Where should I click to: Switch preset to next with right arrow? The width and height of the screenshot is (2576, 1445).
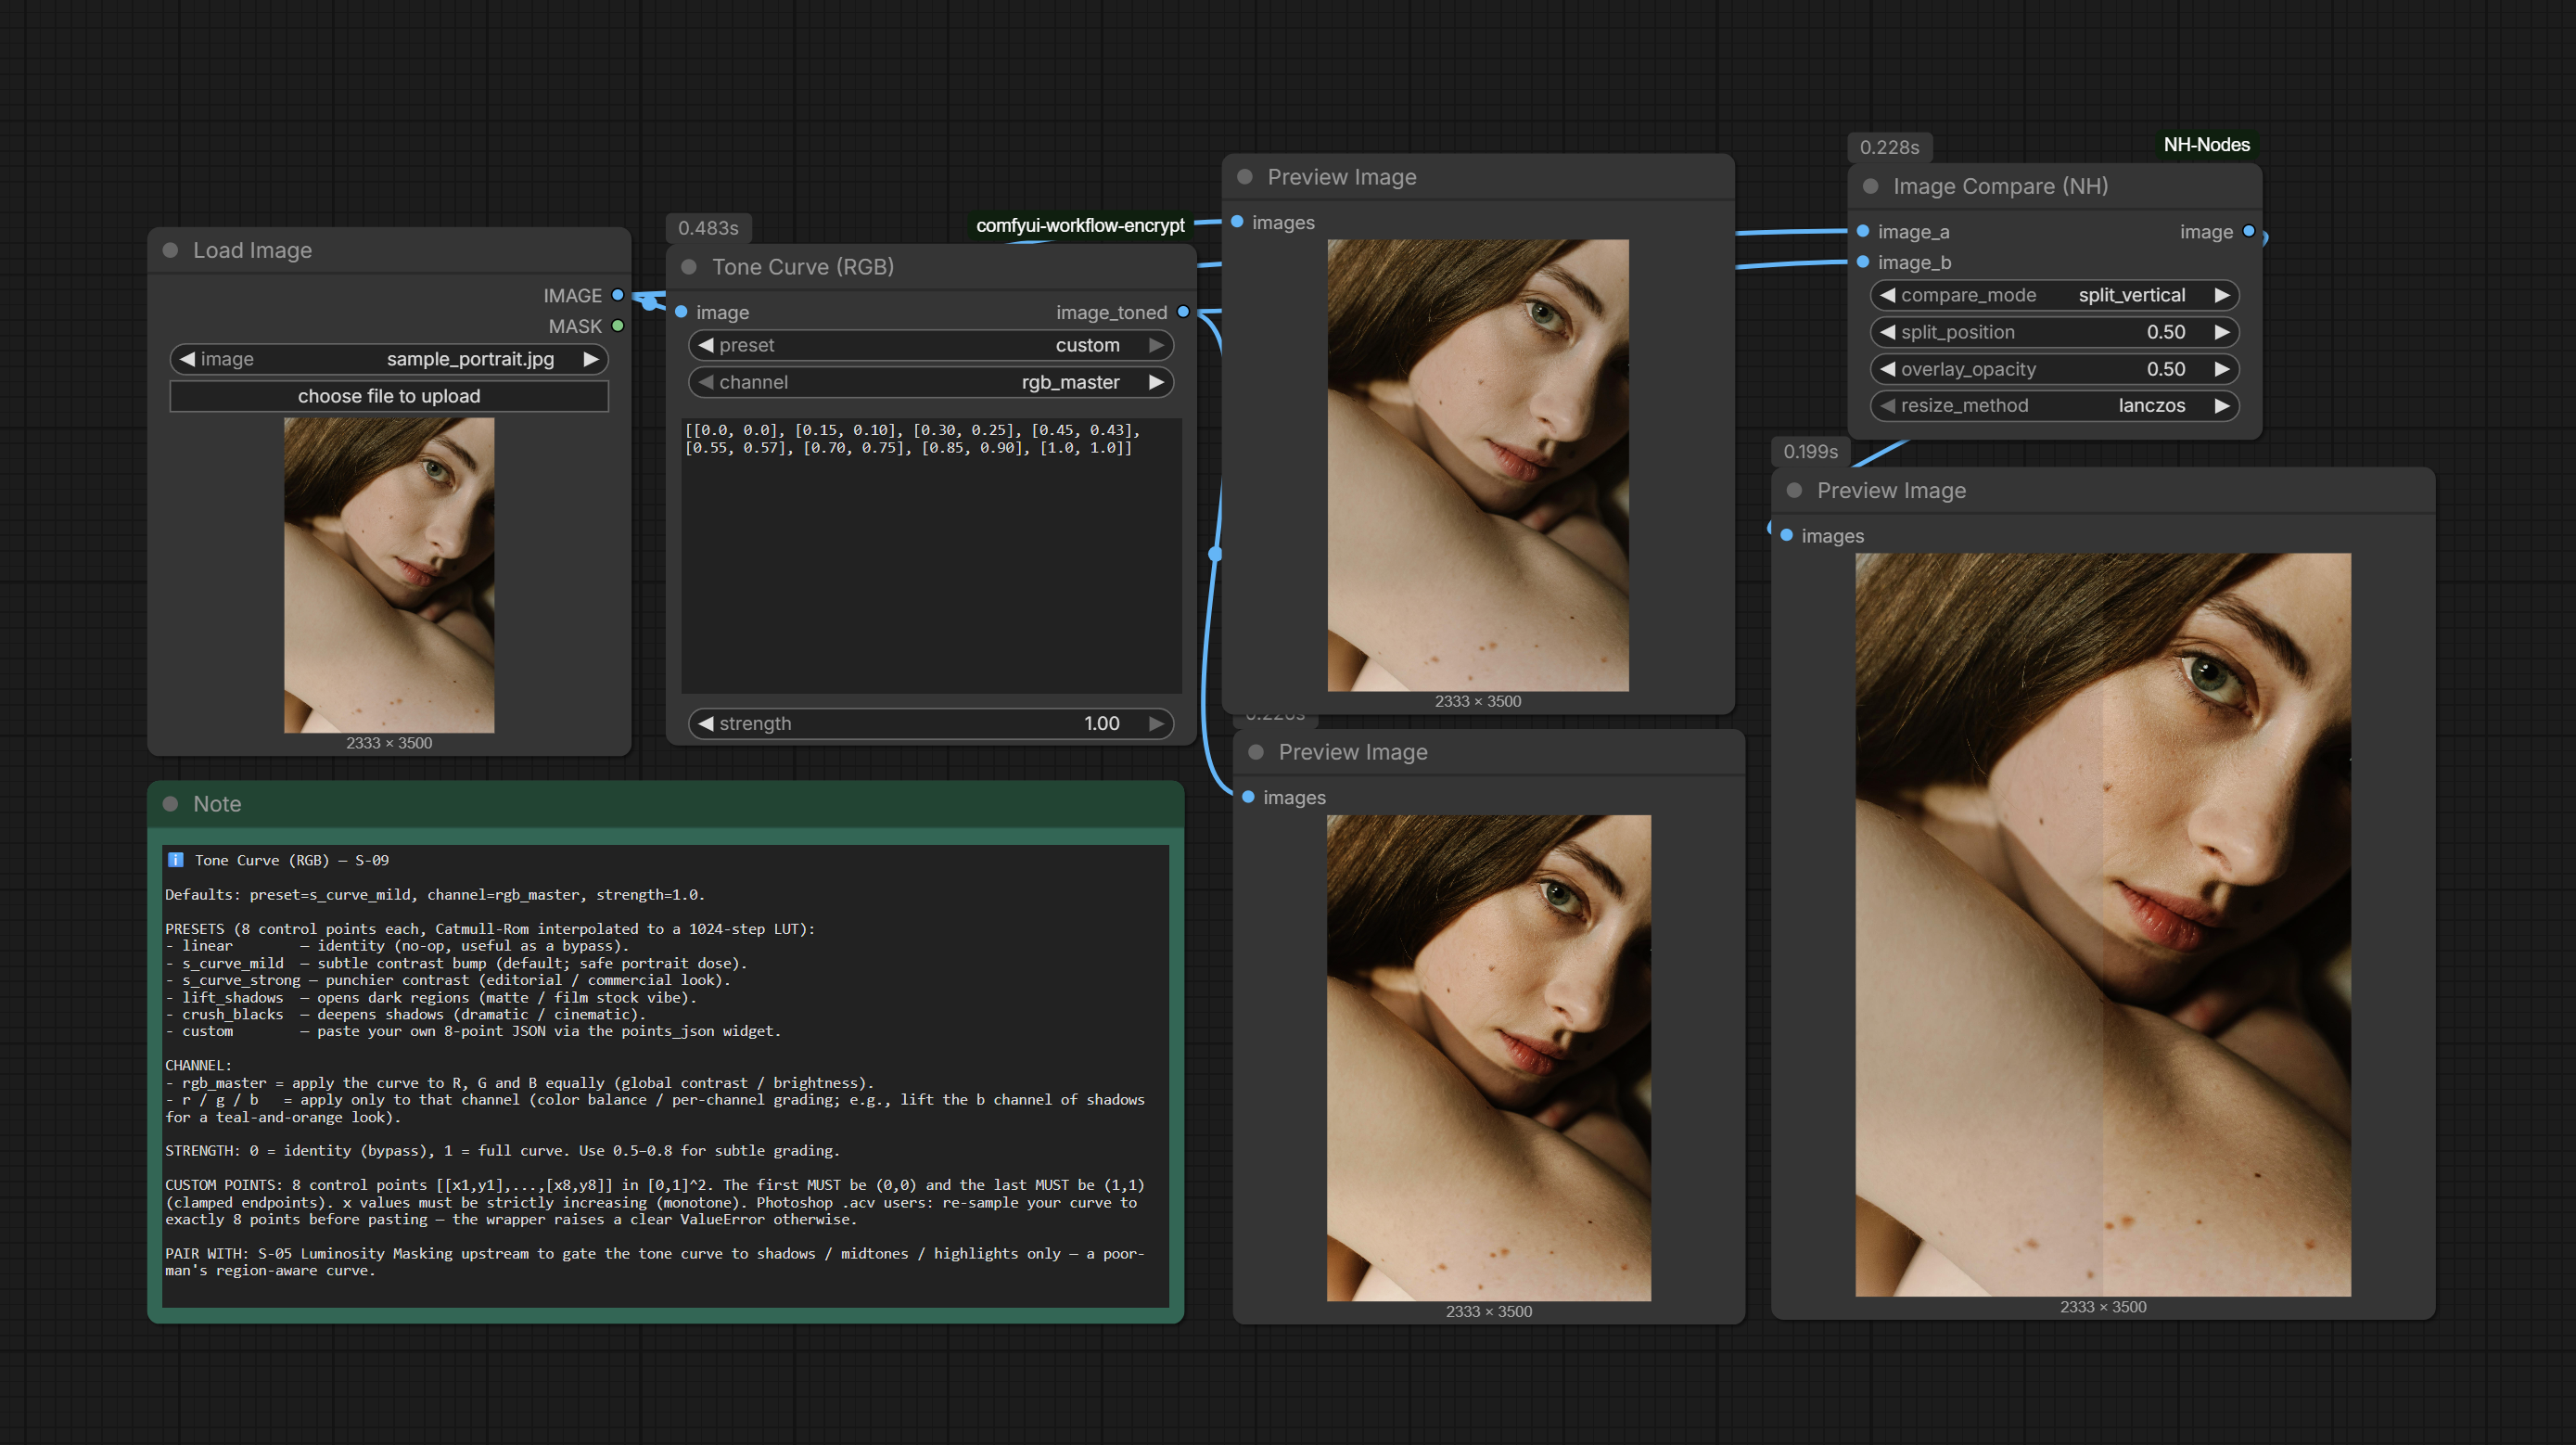(x=1156, y=345)
